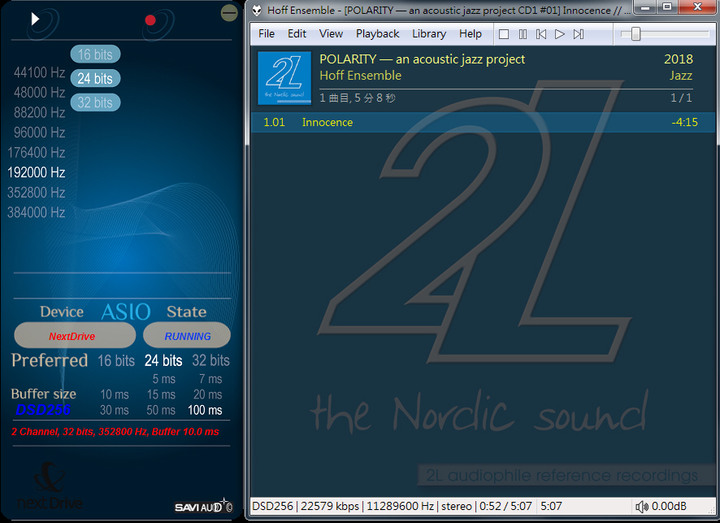720x523 pixels.
Task: Open the Help menu
Action: tap(470, 34)
